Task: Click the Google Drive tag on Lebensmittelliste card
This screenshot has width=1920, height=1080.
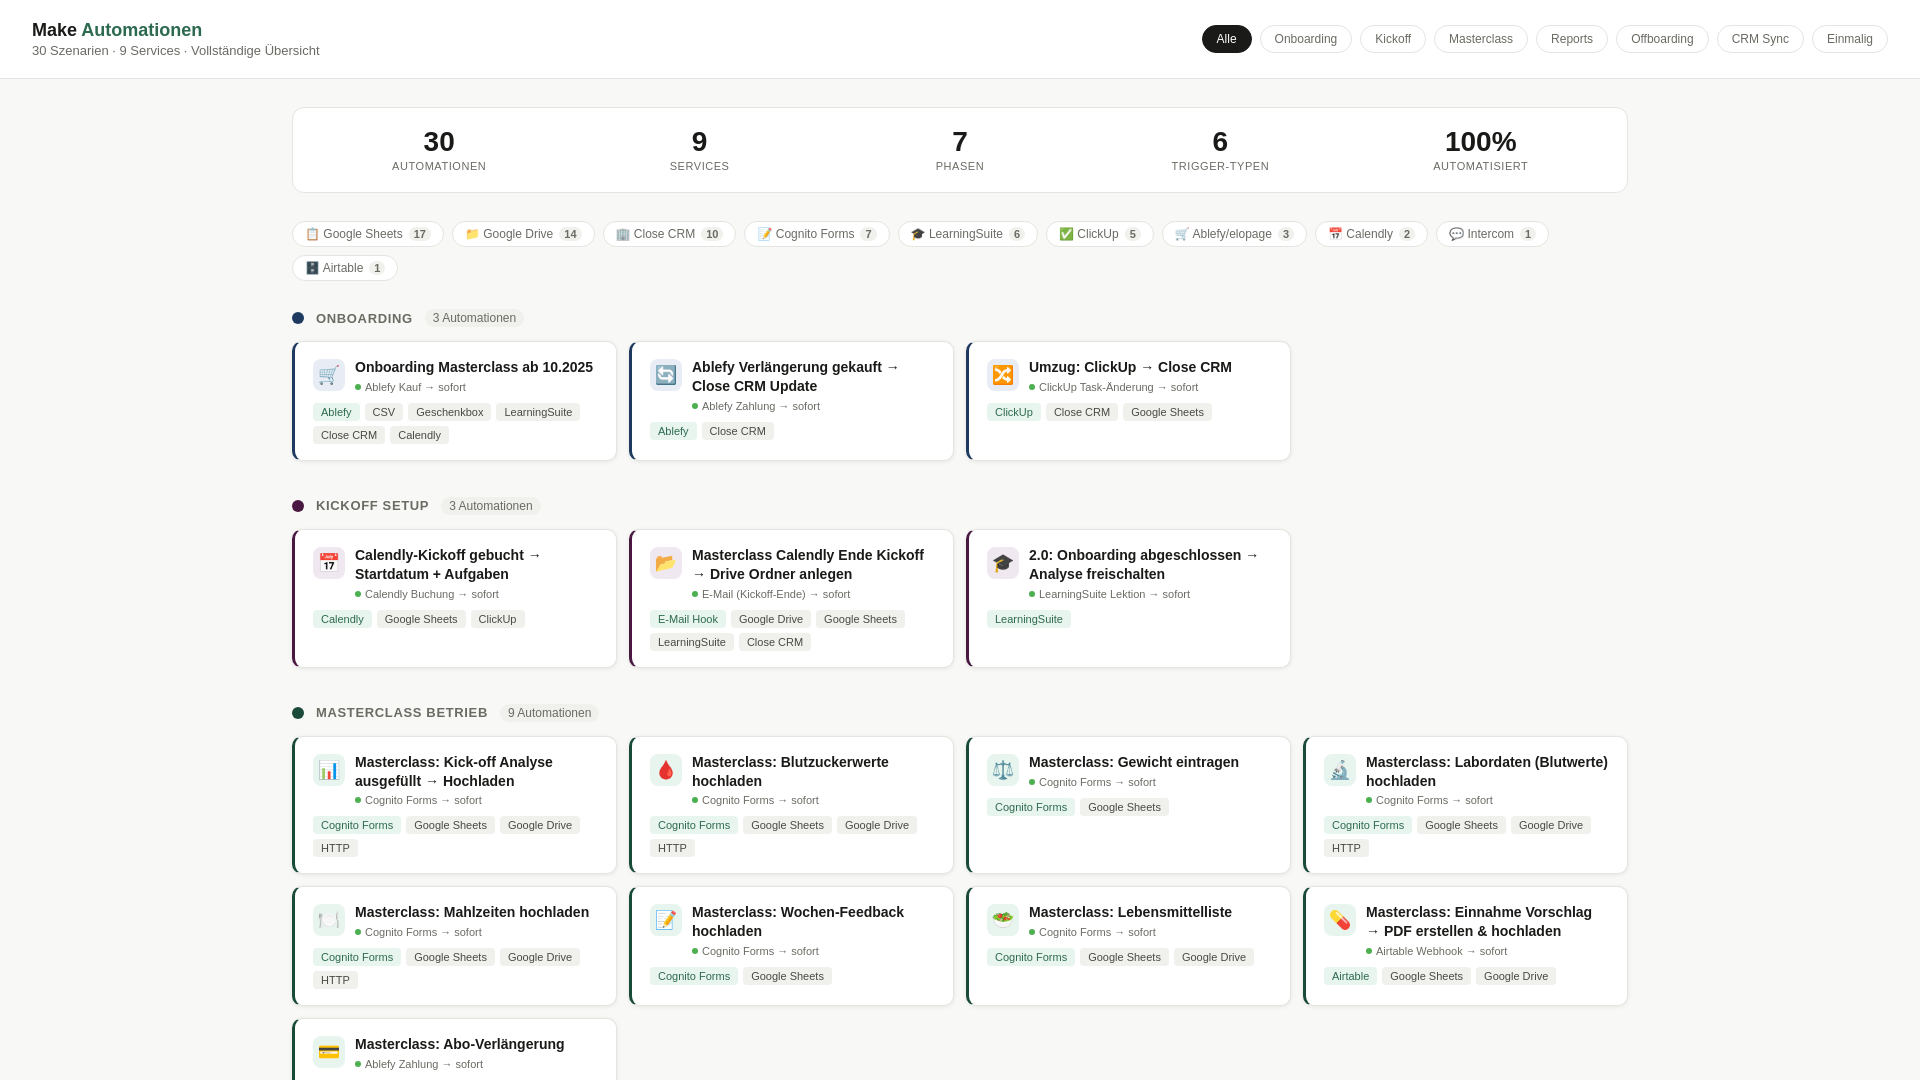Action: [x=1214, y=957]
